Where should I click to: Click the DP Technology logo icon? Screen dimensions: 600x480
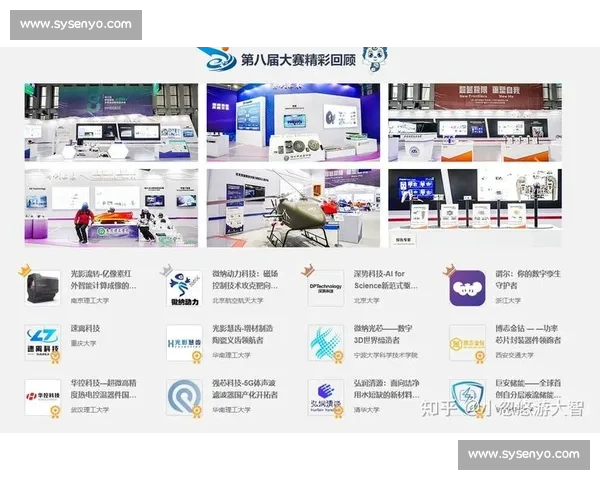[x=326, y=288]
